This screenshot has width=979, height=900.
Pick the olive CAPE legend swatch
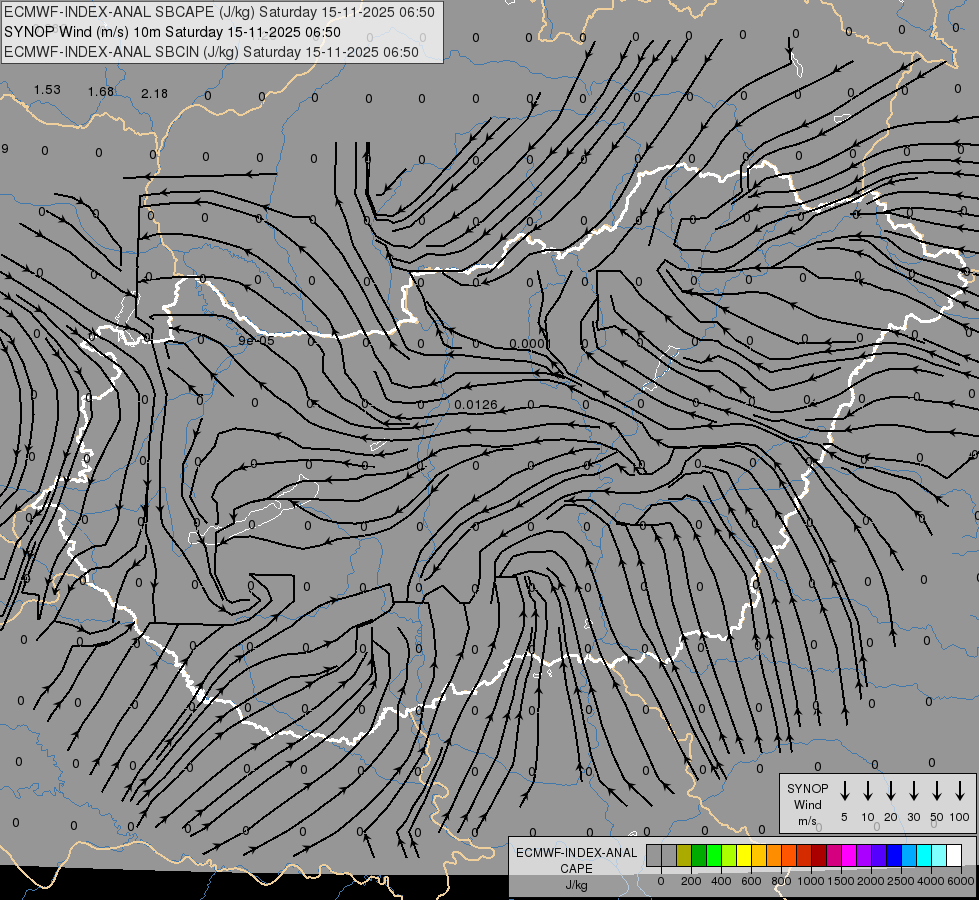coord(684,855)
